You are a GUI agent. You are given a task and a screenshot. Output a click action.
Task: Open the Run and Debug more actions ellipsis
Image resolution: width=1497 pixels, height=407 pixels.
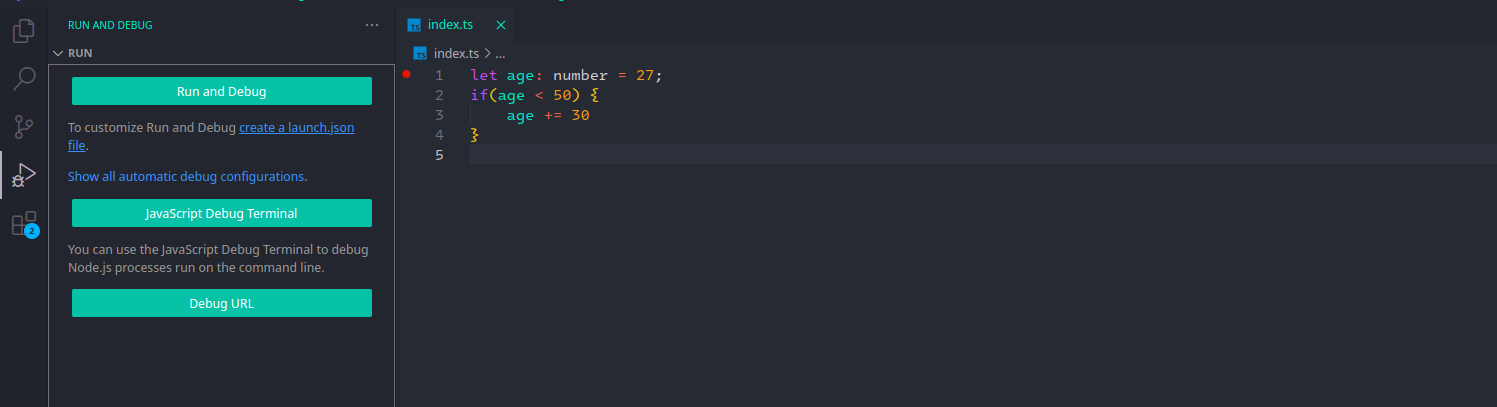point(372,25)
